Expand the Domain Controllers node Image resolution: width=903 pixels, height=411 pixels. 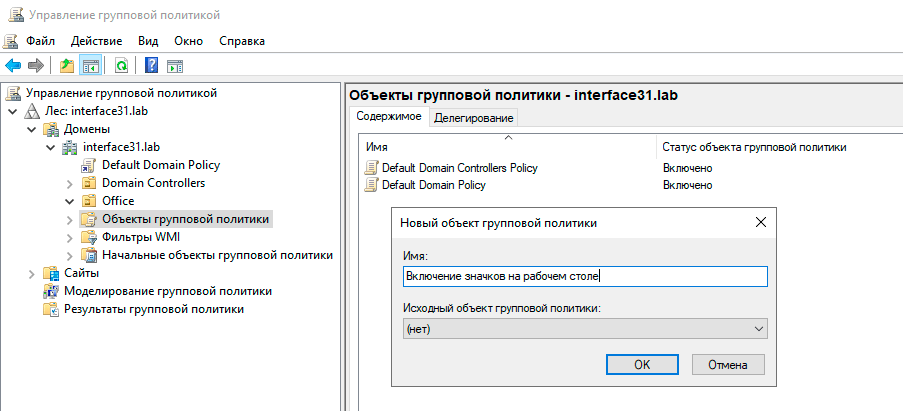point(69,183)
